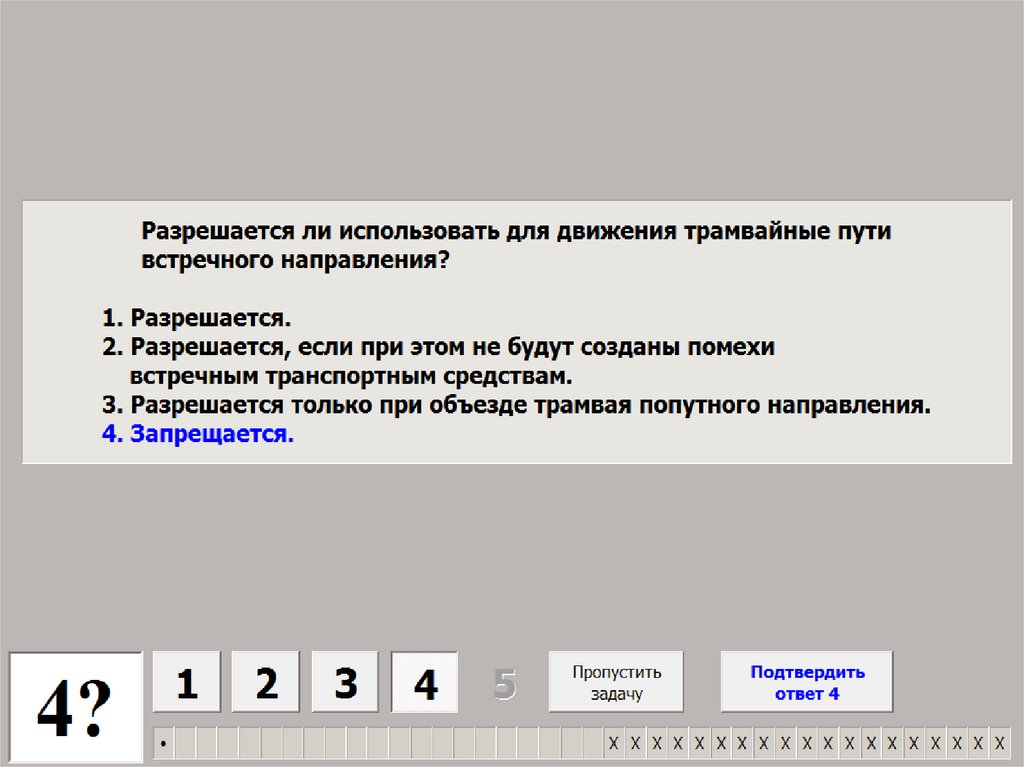
Task: Skip the task with 'Пропустить задачу'
Action: [x=616, y=683]
